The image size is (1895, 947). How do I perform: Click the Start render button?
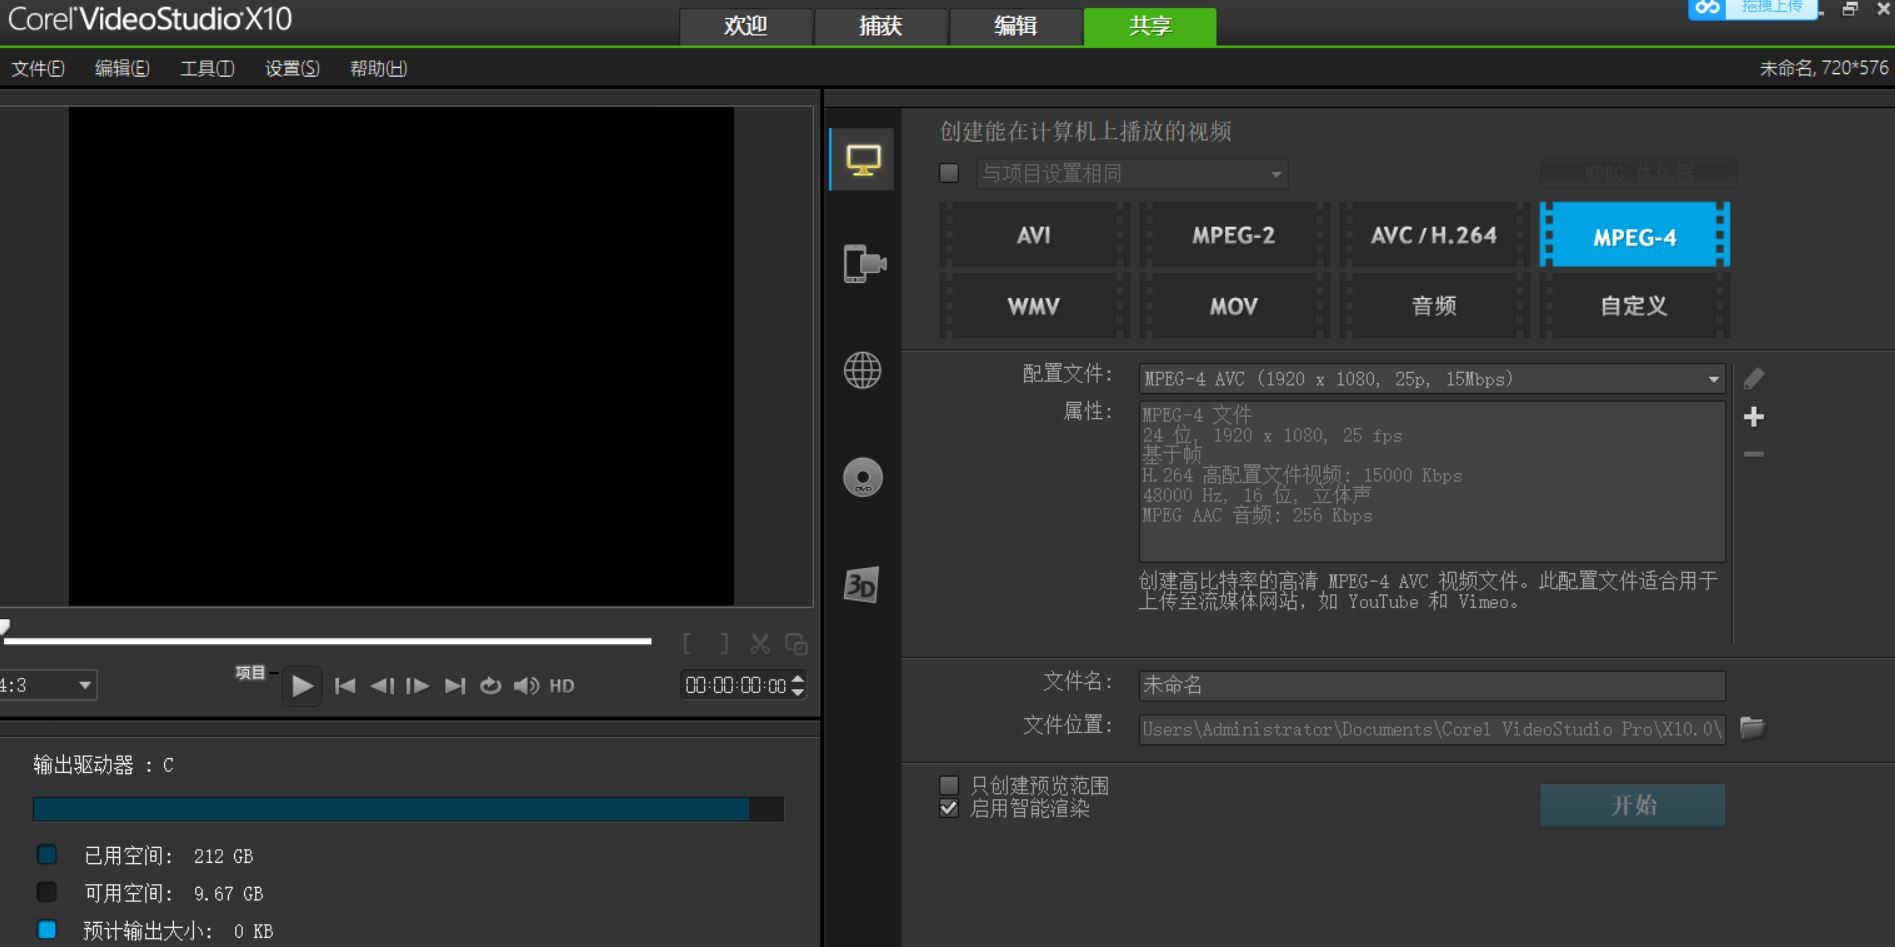point(1632,805)
